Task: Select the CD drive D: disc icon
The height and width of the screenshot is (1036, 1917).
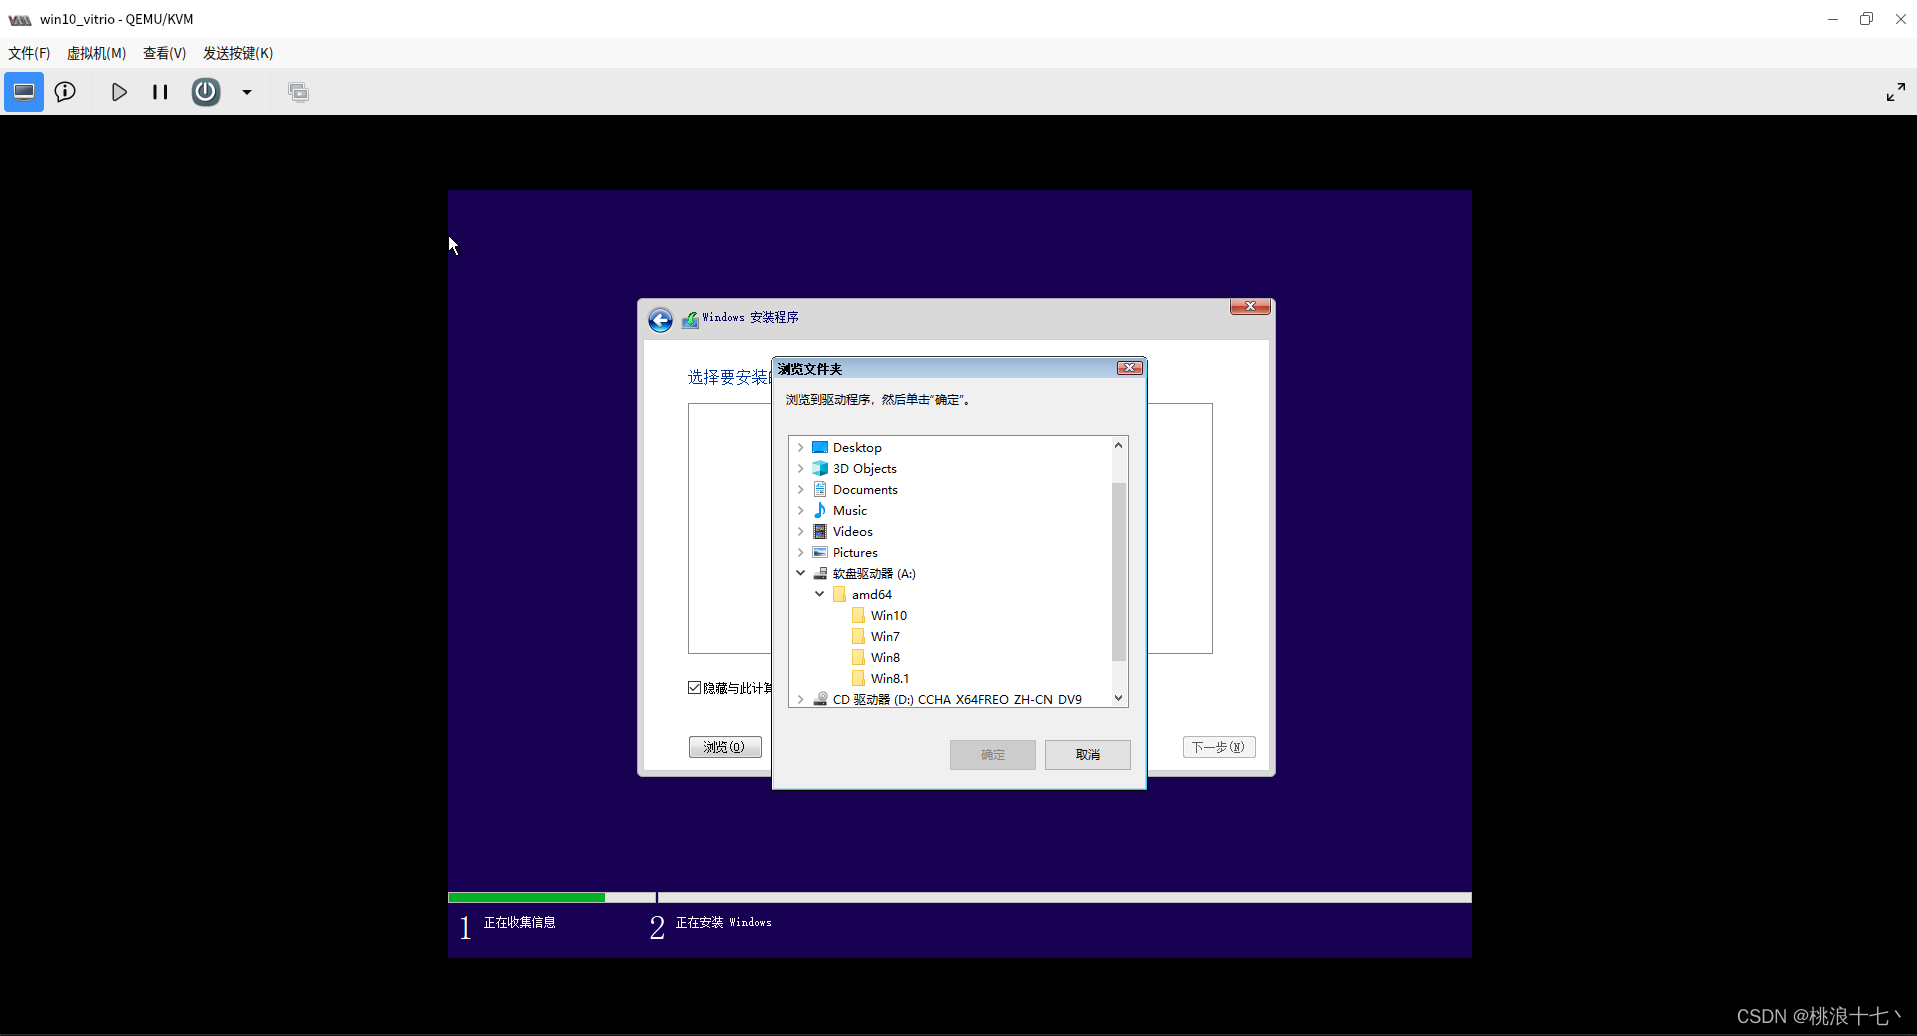Action: (820, 699)
